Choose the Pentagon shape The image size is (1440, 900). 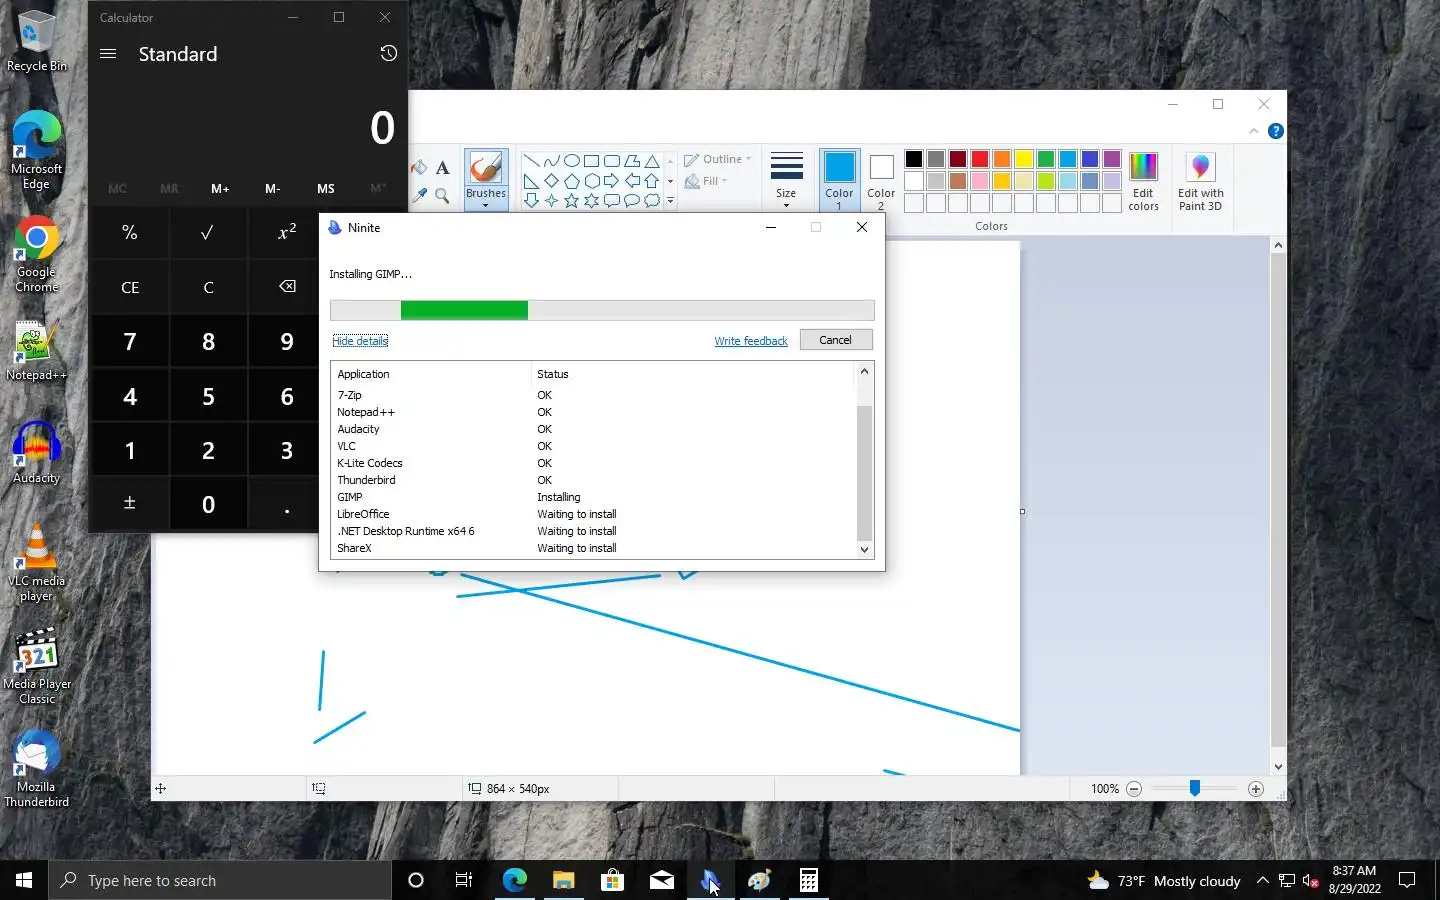[x=571, y=181]
